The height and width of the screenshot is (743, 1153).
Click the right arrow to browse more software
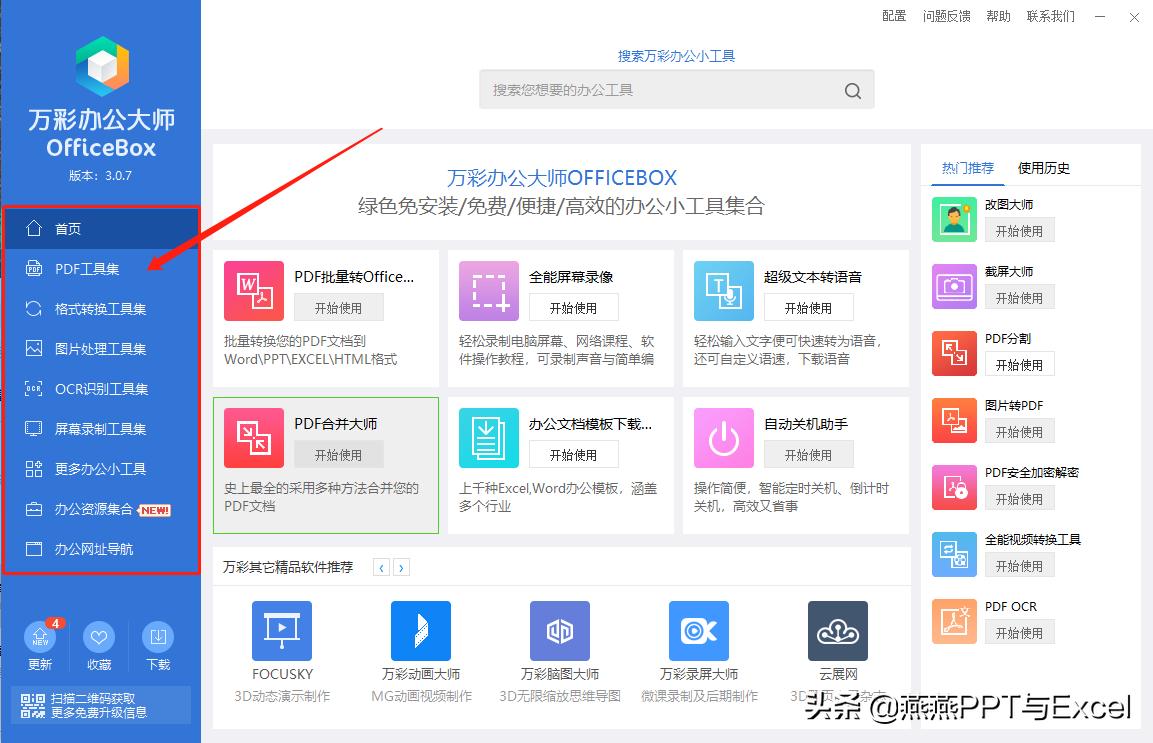coord(402,566)
